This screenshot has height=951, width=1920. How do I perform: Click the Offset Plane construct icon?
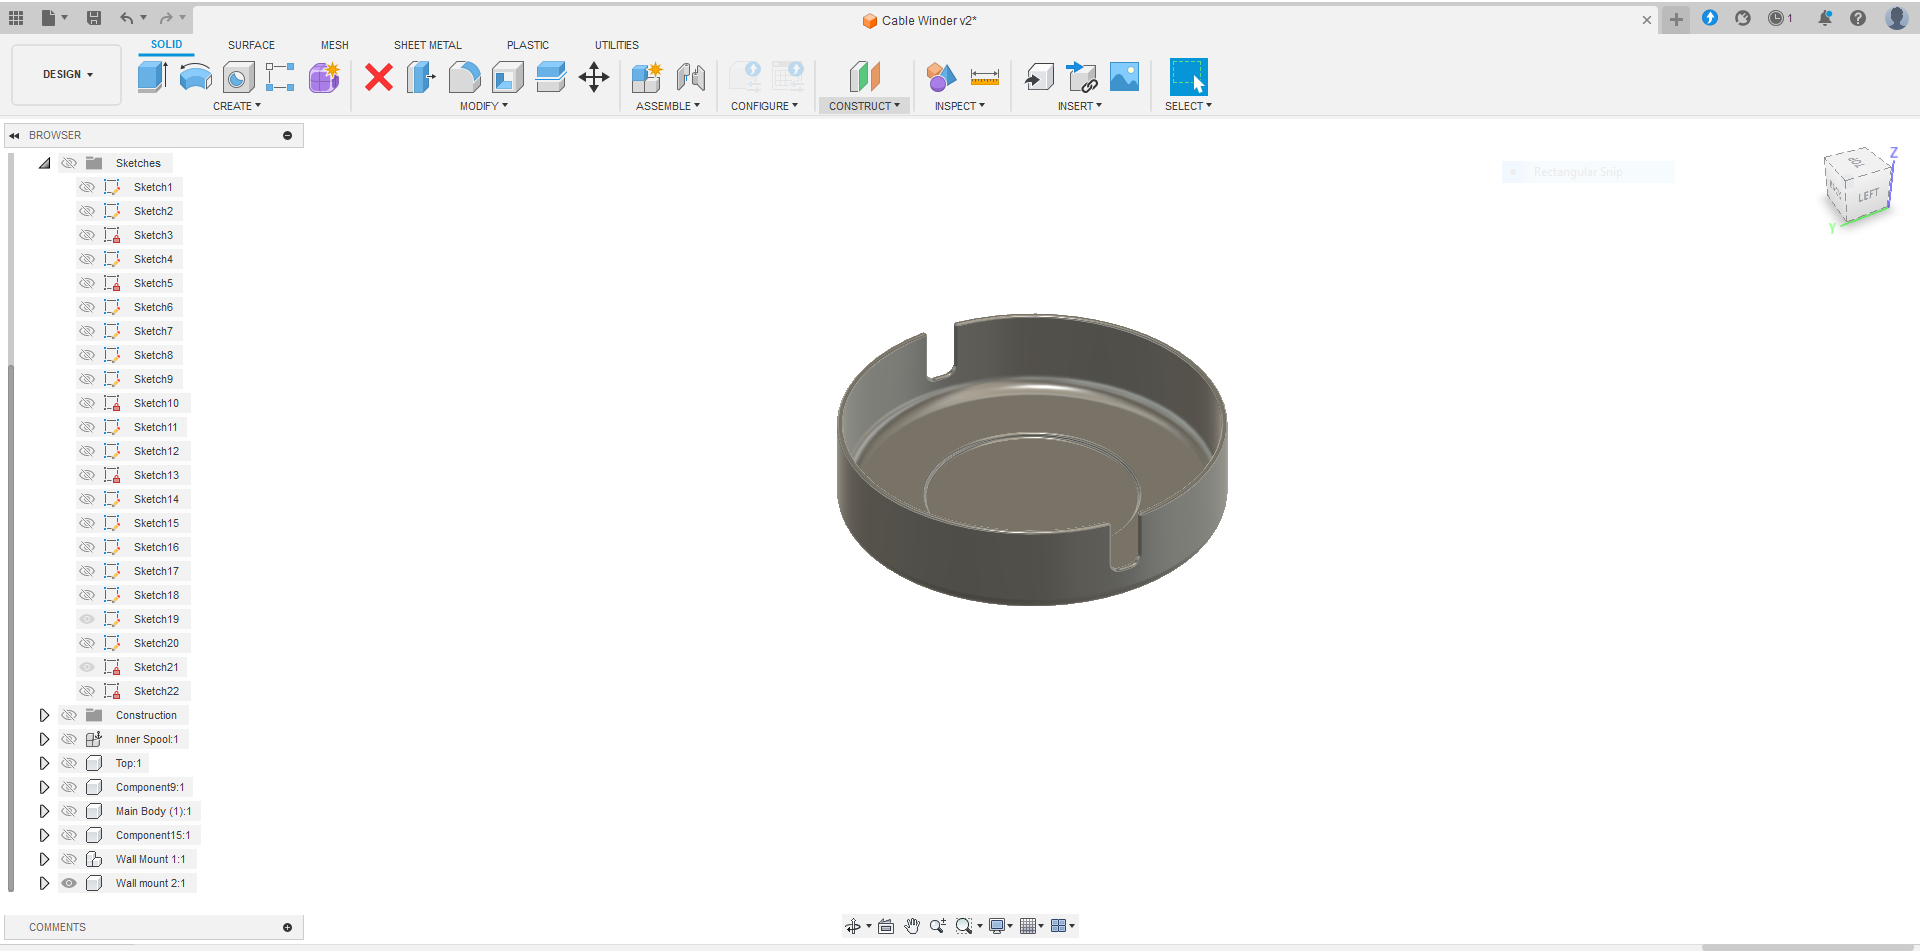[864, 77]
